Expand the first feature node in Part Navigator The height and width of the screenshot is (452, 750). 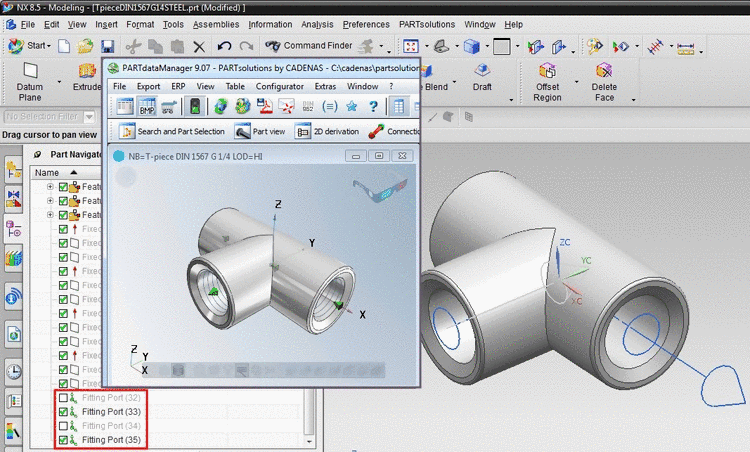click(51, 187)
